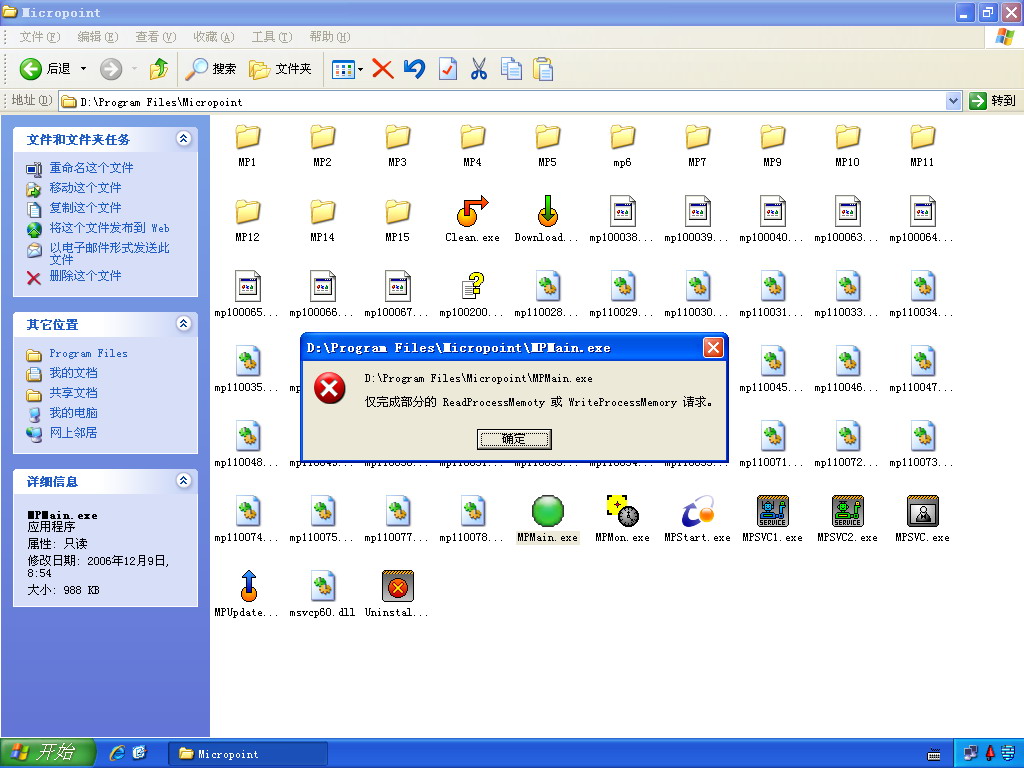The width and height of the screenshot is (1024, 768).
Task: Click the 转到 Go button
Action: pyautogui.click(x=993, y=101)
